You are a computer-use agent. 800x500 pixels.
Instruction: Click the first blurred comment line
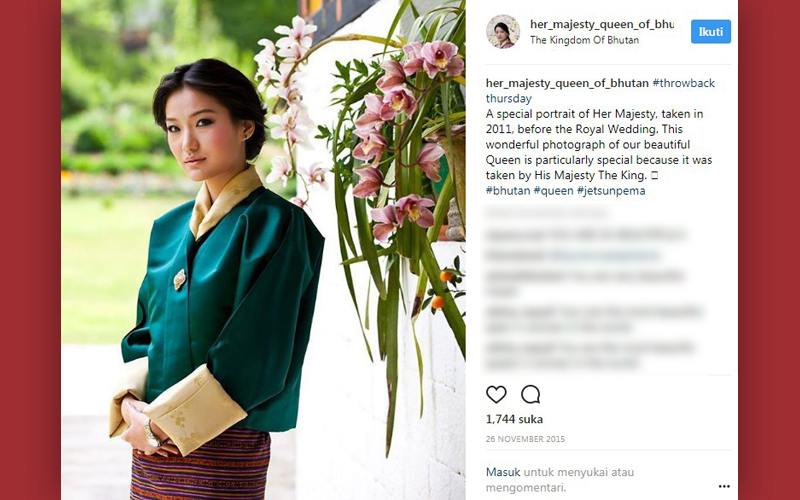(x=546, y=213)
